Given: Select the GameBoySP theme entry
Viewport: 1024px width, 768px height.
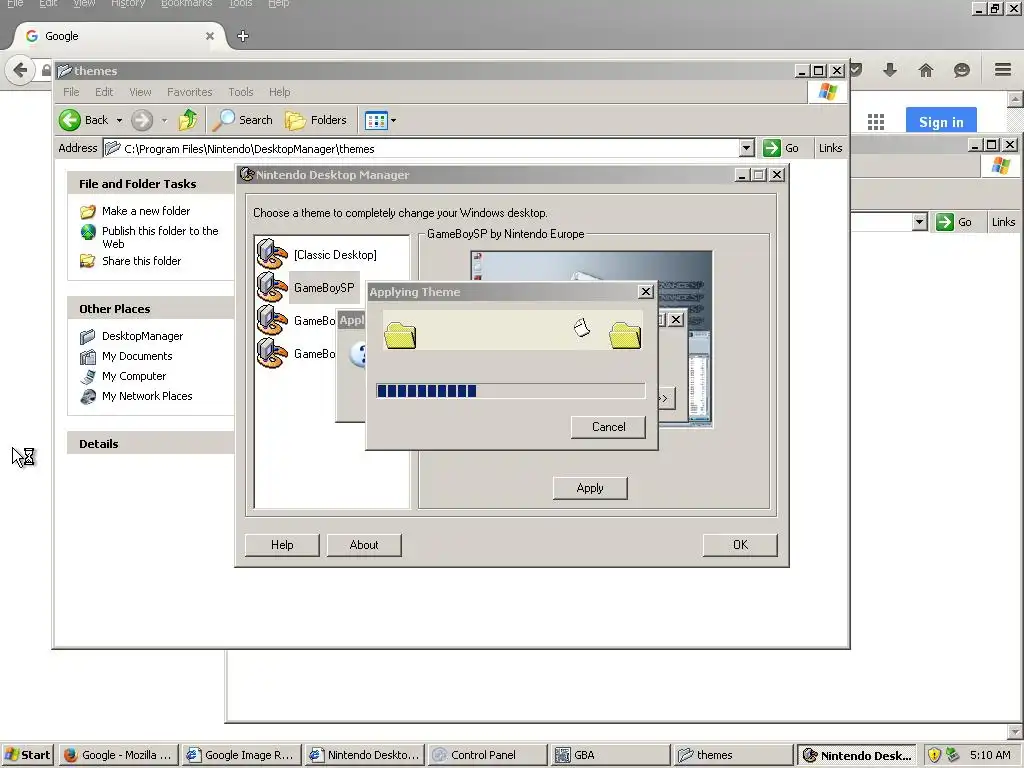Looking at the screenshot, I should tap(324, 287).
